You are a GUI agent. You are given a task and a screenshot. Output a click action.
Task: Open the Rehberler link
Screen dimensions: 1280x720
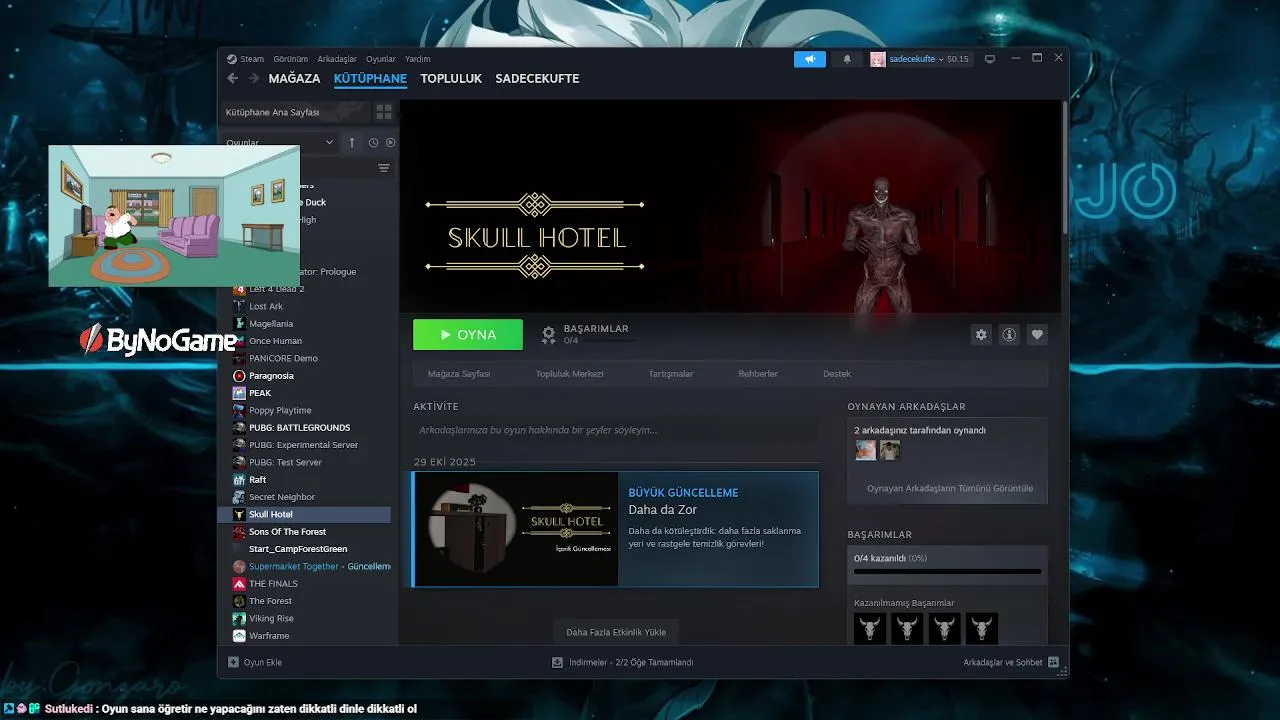(x=758, y=374)
